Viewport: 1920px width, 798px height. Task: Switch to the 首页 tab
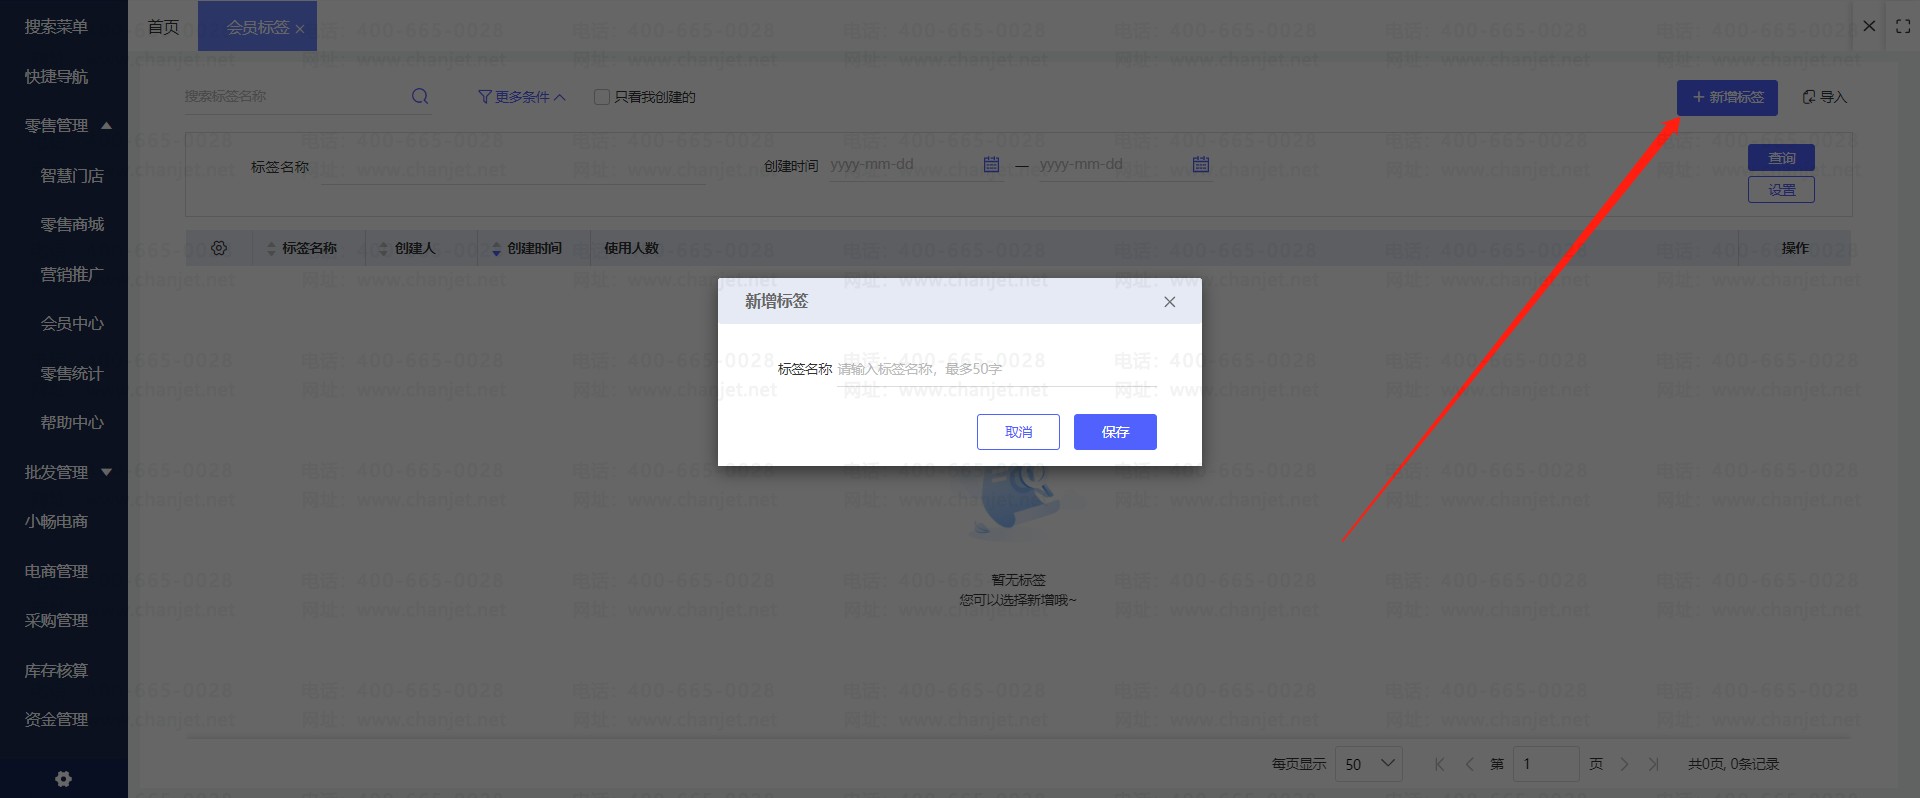[163, 27]
